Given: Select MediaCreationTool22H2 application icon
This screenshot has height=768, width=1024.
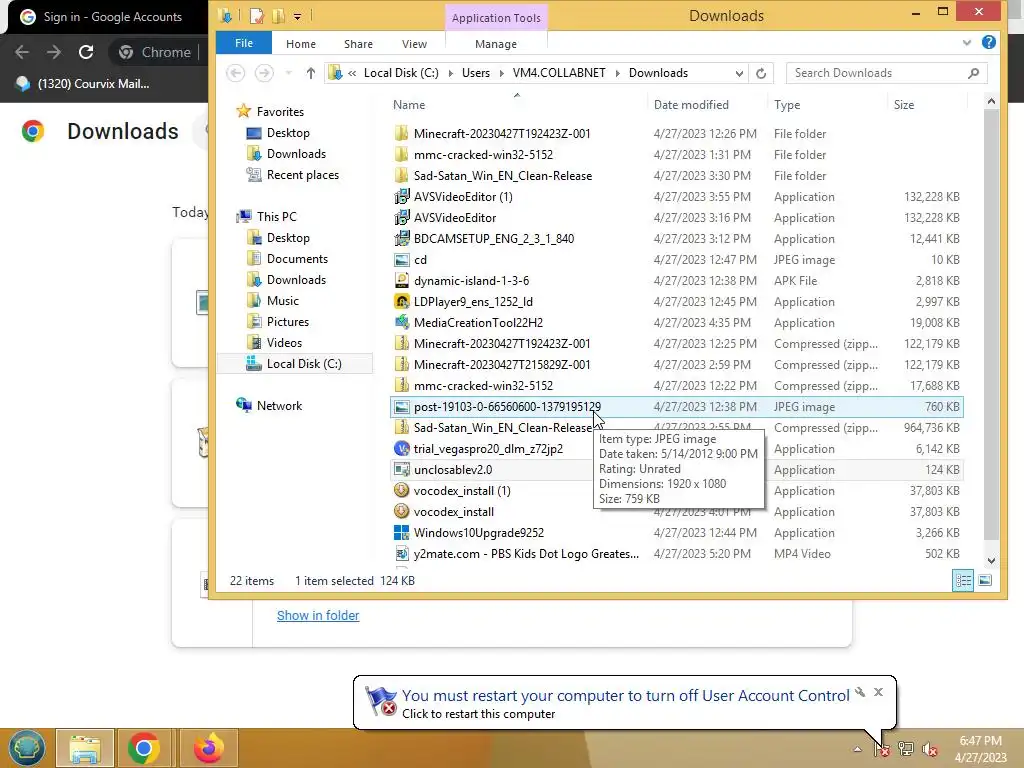Looking at the screenshot, I should (x=402, y=323).
